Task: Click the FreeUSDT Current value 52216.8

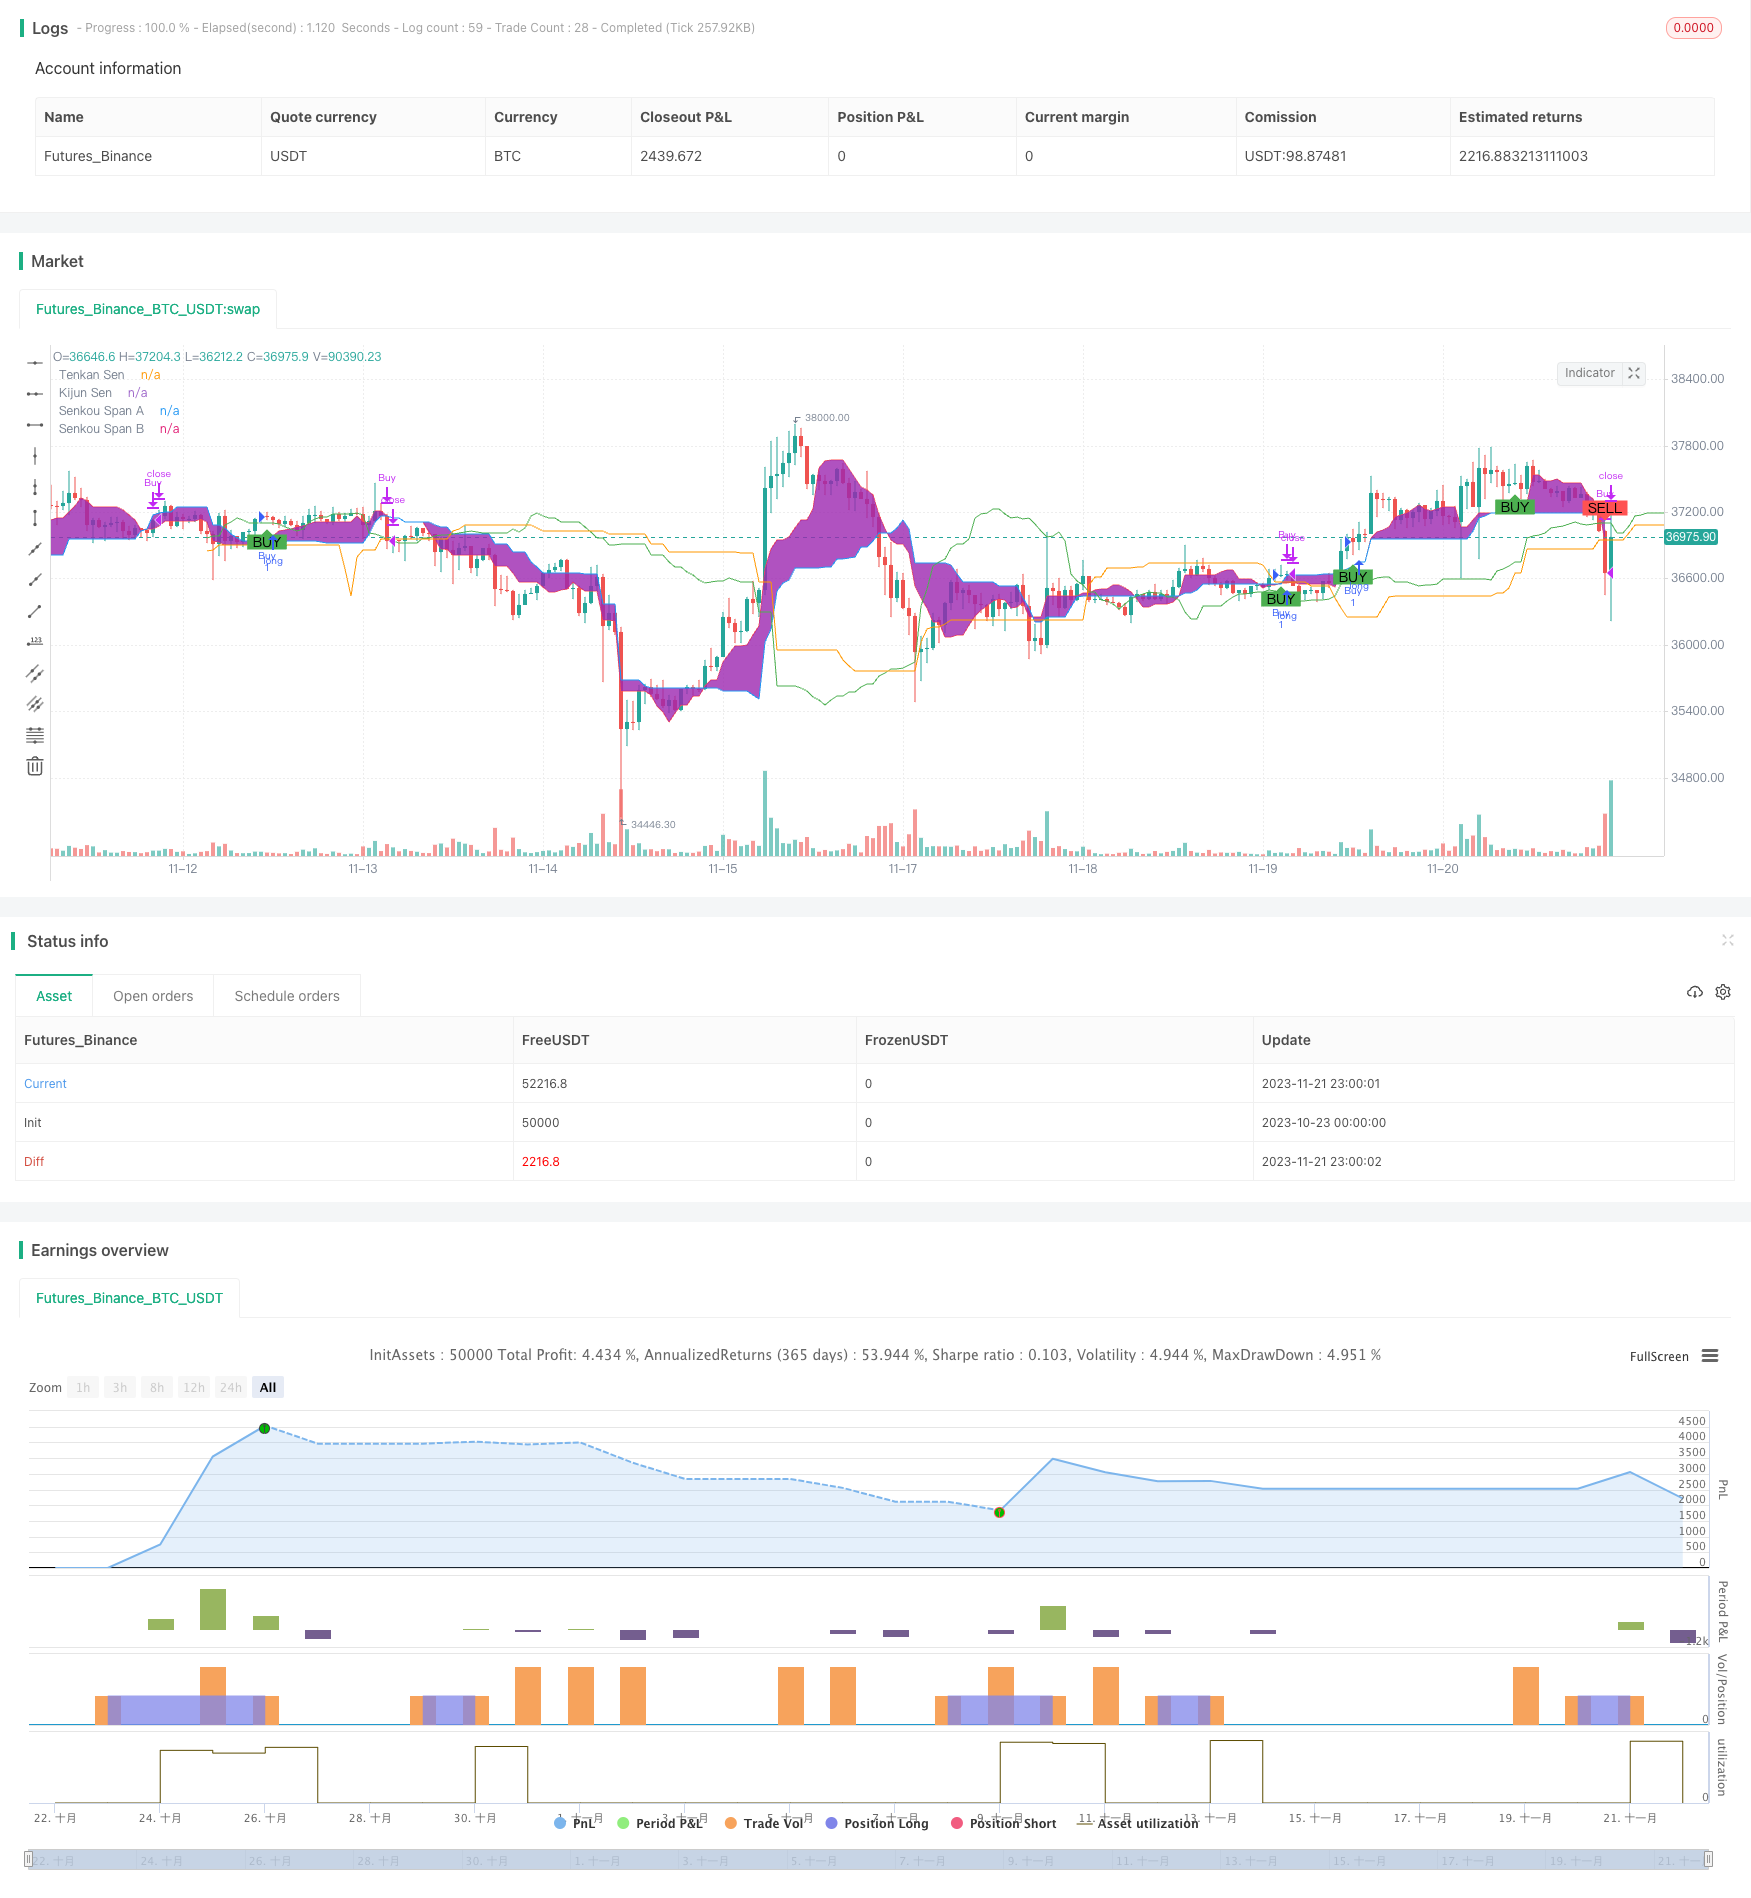Action: pyautogui.click(x=544, y=1084)
